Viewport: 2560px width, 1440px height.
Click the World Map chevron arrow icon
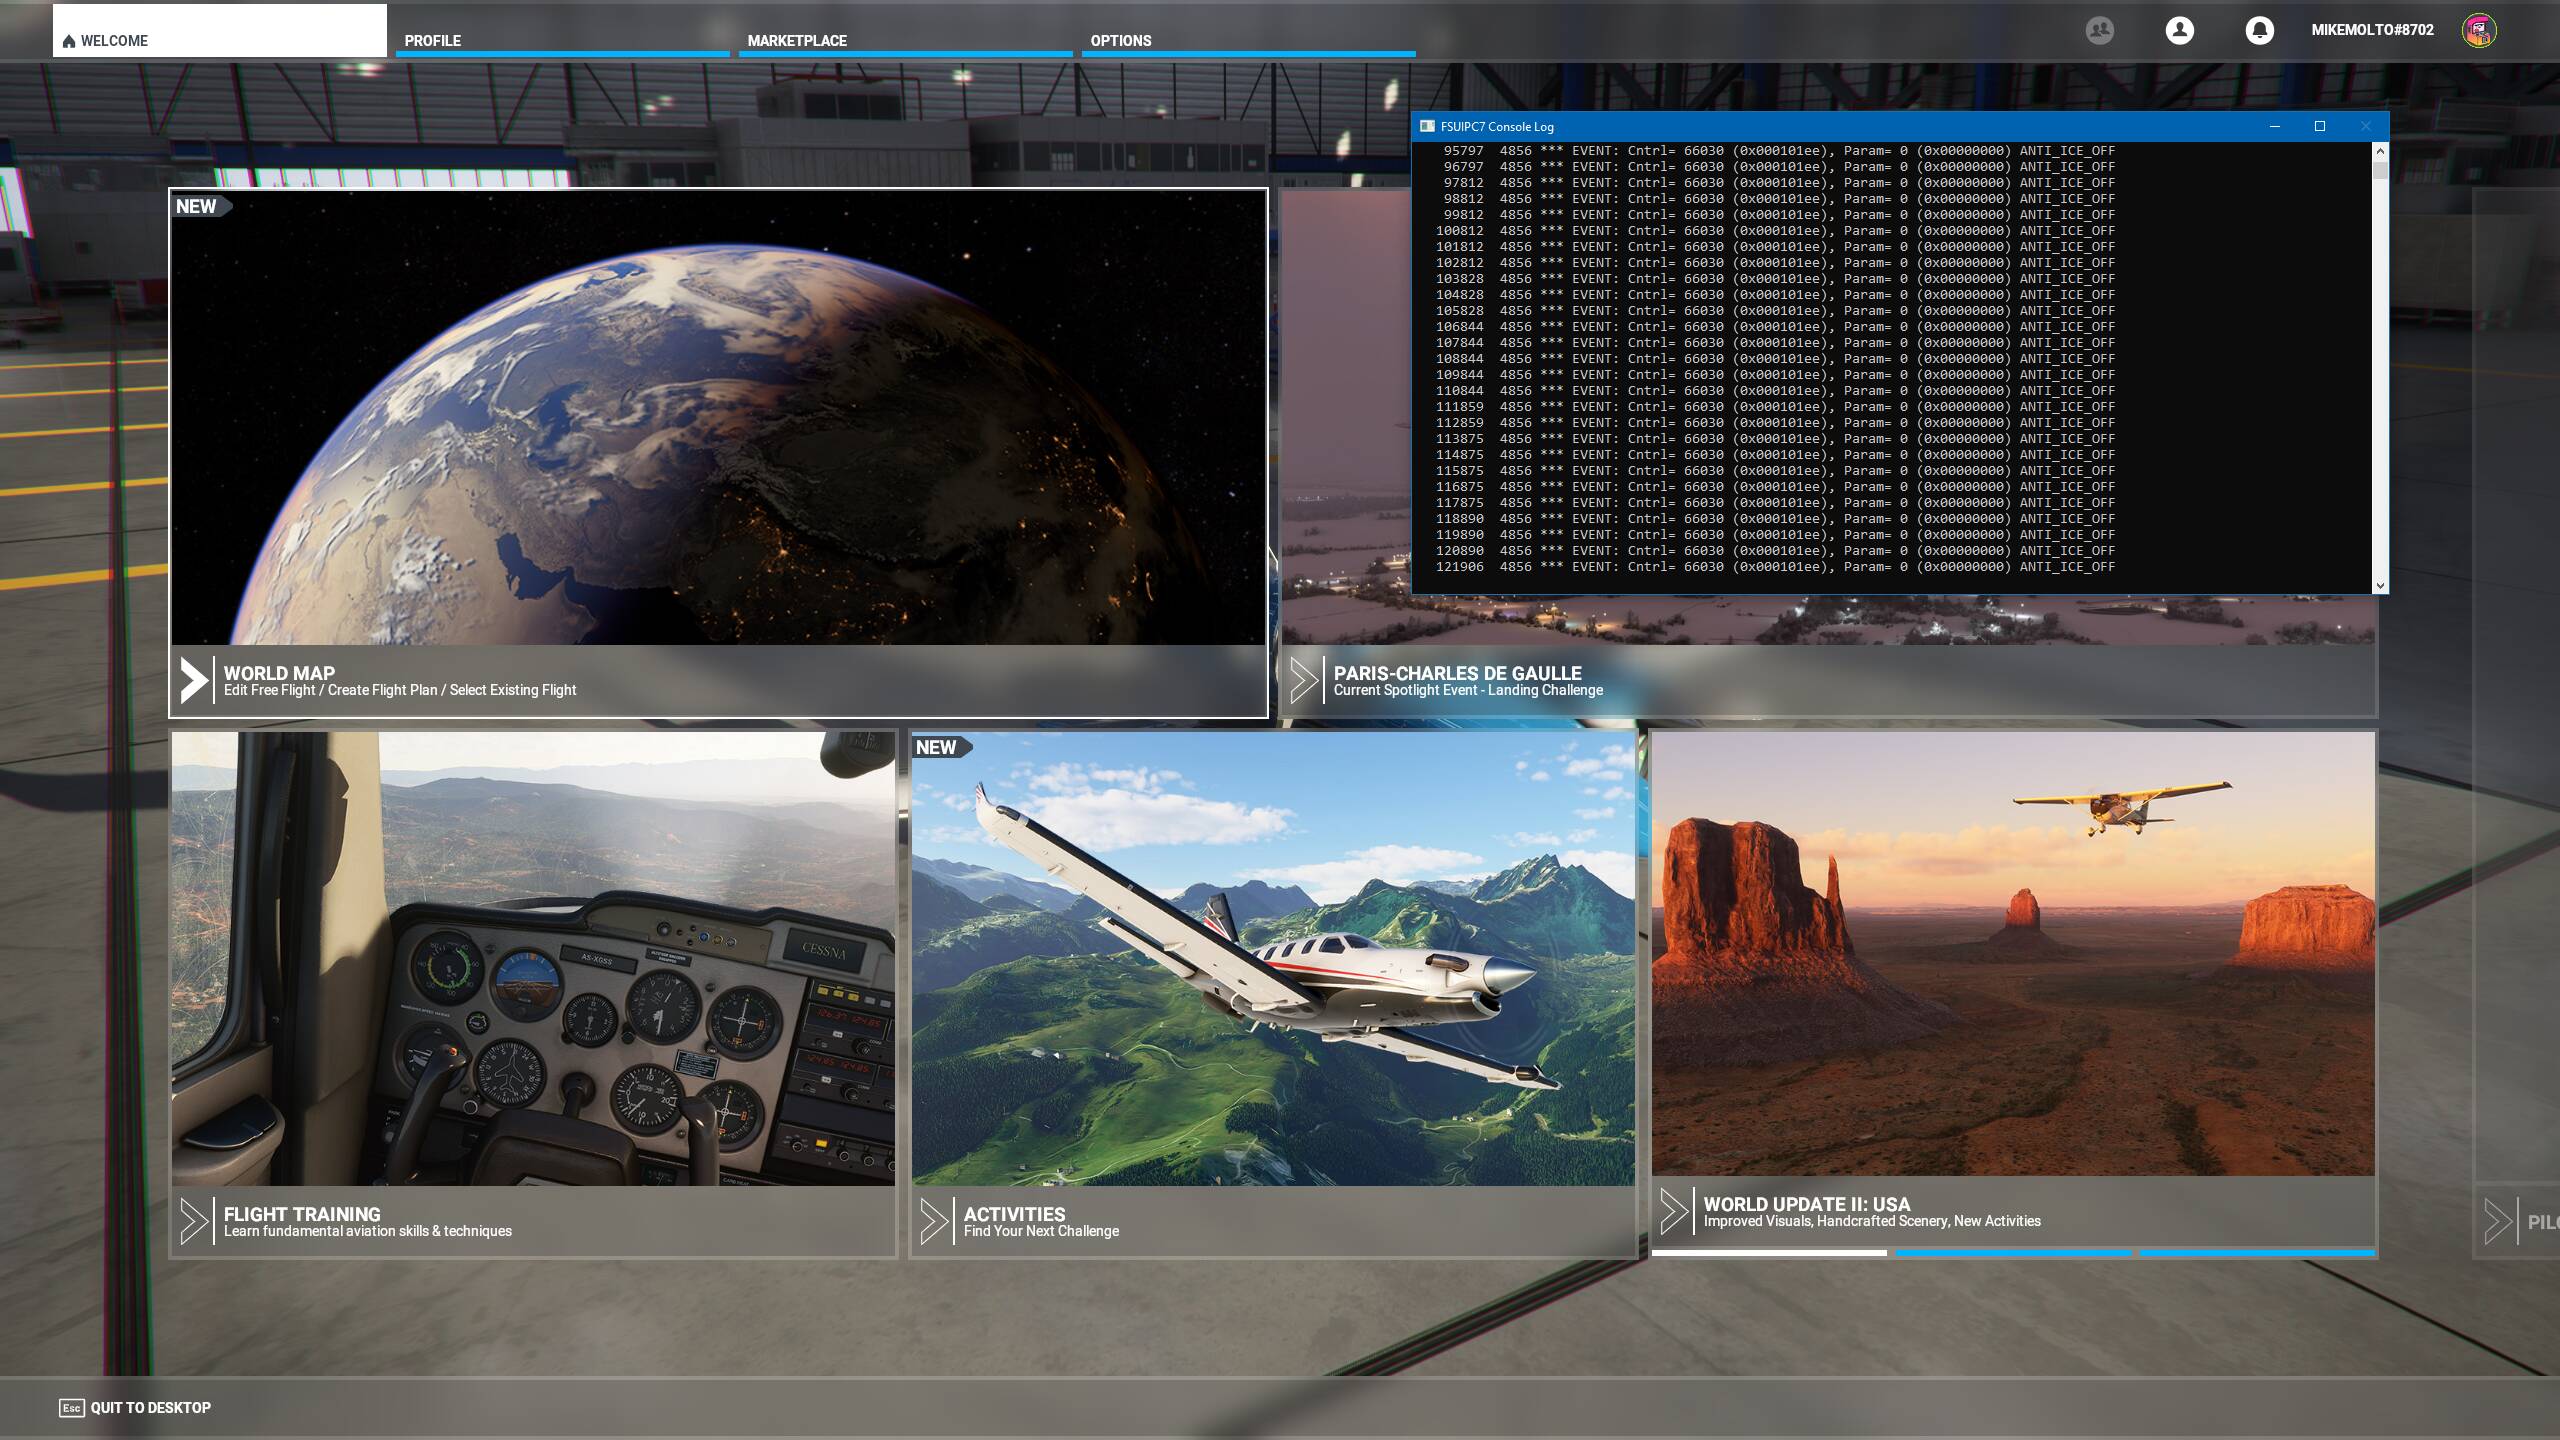pos(193,680)
